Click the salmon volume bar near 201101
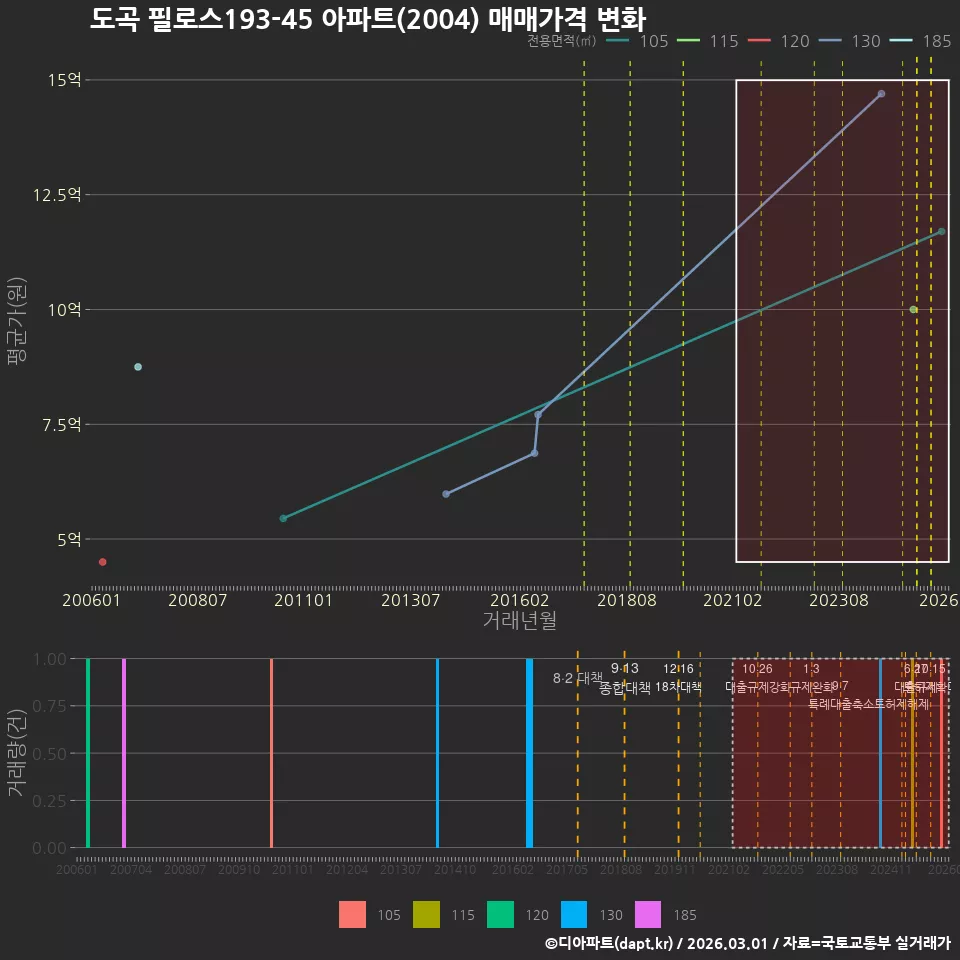Image resolution: width=960 pixels, height=960 pixels. click(x=271, y=753)
